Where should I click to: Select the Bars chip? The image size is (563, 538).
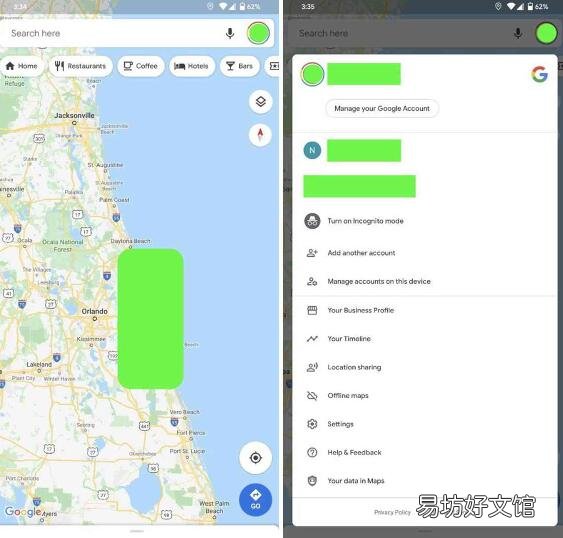coord(239,66)
